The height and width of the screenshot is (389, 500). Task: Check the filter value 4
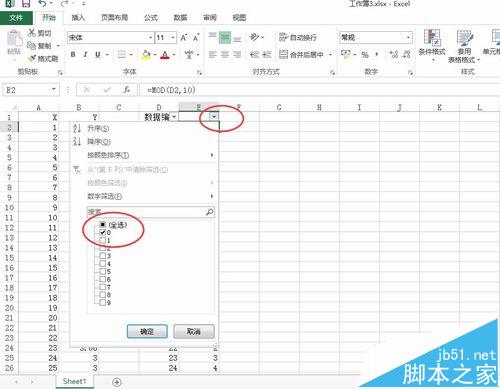(103, 263)
